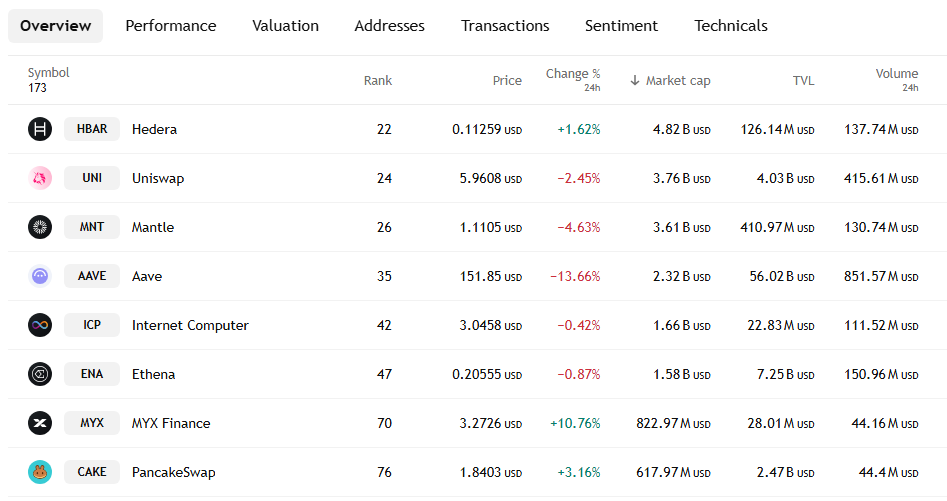
Task: Select the Technicals tab
Action: 731,26
